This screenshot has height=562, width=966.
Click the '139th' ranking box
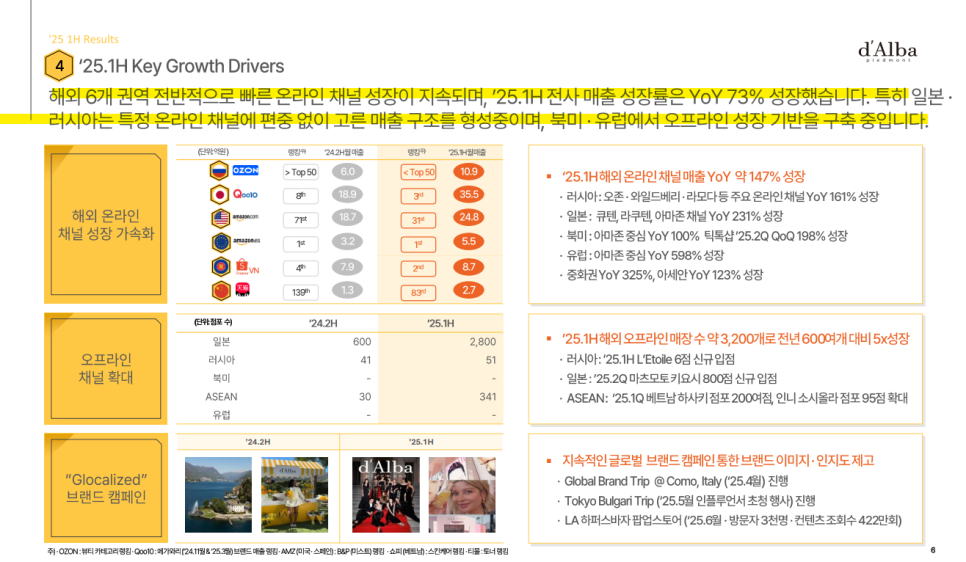[x=301, y=292]
